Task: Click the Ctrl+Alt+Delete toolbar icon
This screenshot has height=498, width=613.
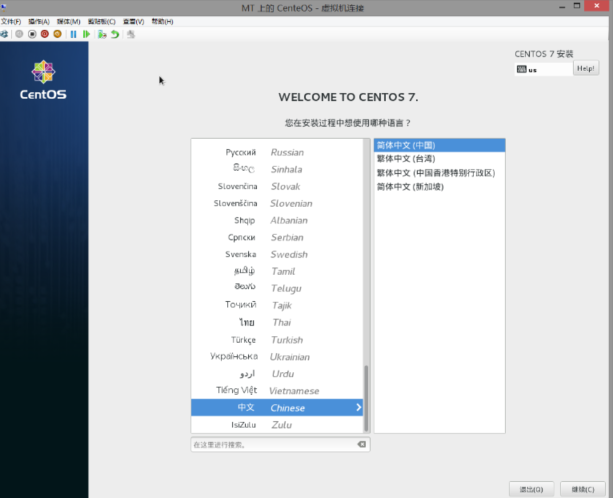Action: 4,34
